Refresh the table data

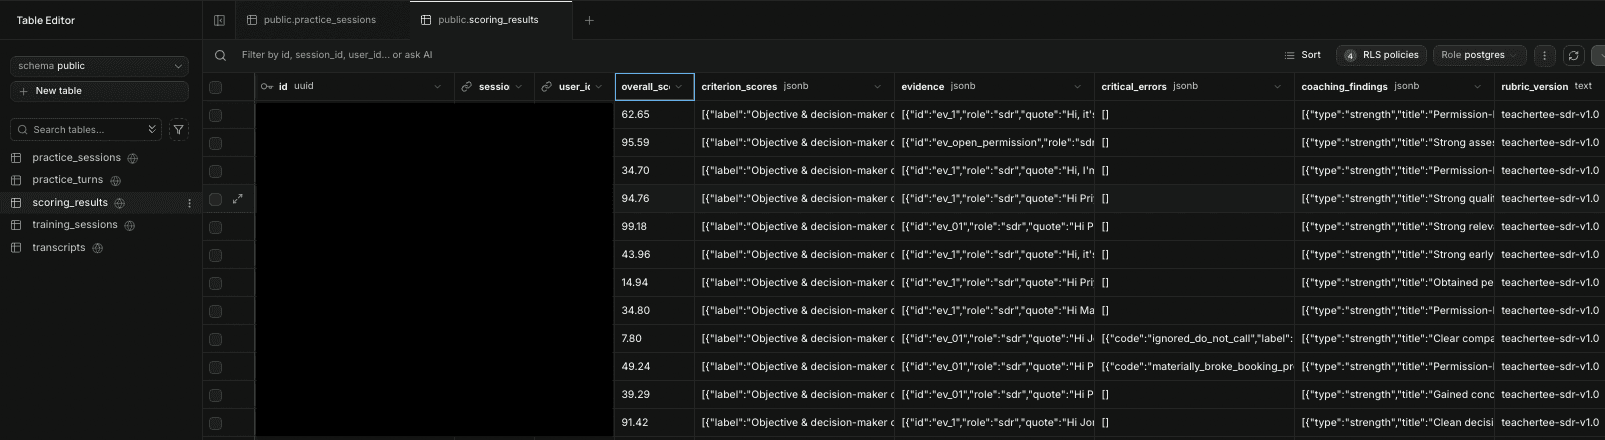coord(1573,55)
